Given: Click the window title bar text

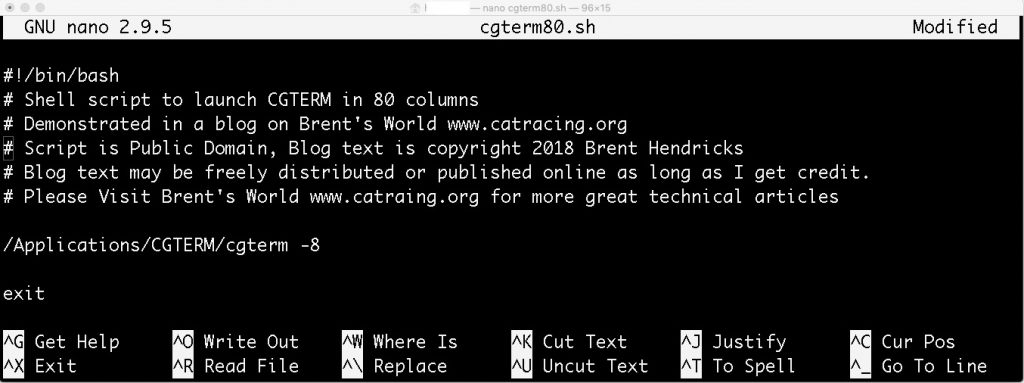Looking at the screenshot, I should [546, 8].
